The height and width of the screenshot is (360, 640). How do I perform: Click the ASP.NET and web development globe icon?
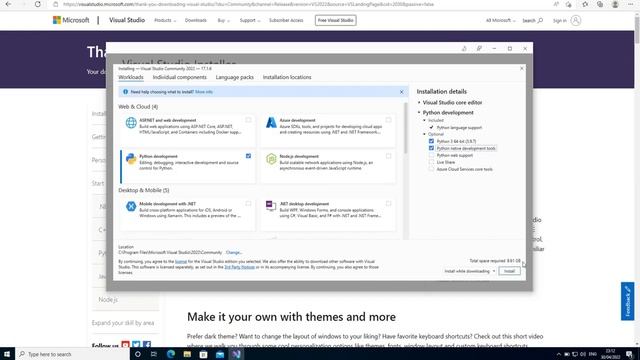click(x=131, y=122)
